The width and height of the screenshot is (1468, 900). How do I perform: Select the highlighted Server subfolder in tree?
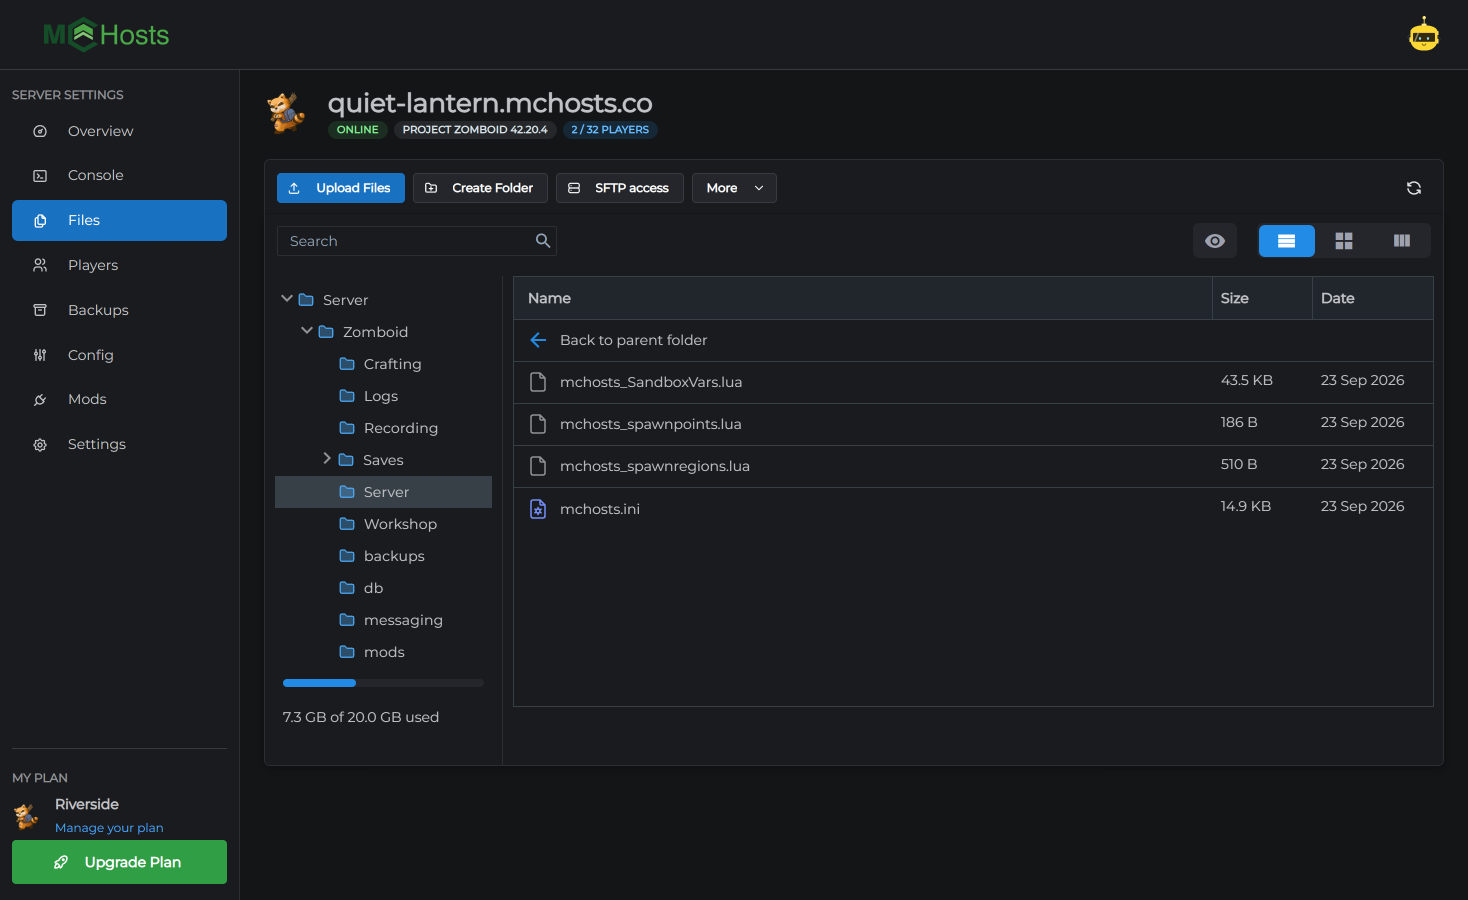pyautogui.click(x=383, y=492)
